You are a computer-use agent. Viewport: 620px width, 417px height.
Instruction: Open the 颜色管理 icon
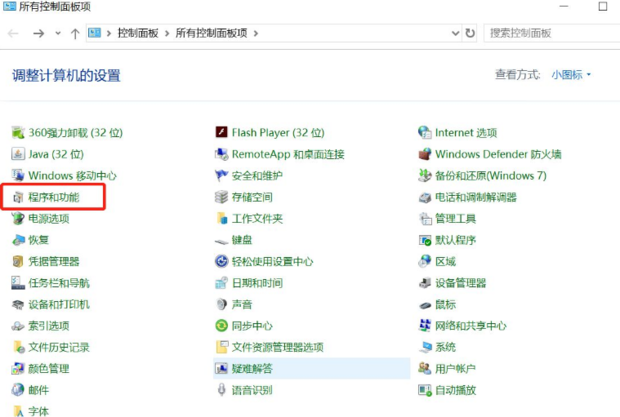18,368
